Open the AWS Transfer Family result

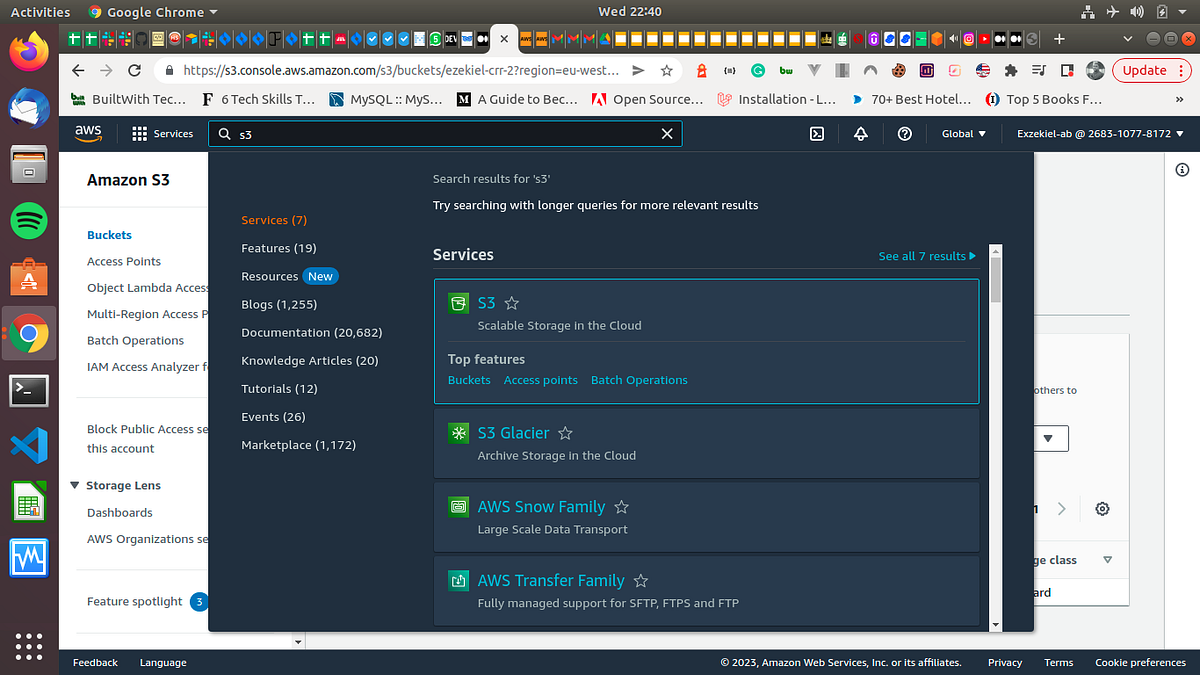click(x=551, y=581)
